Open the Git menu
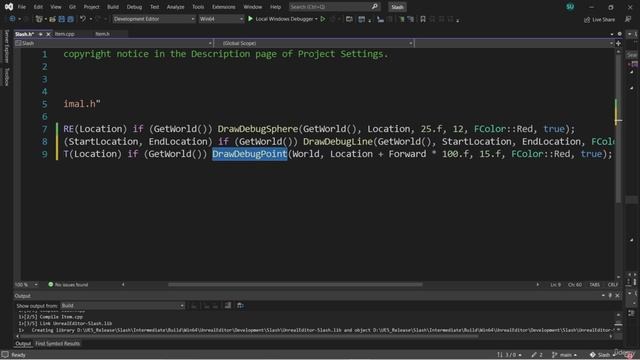This screenshot has width=640, height=360. tap(72, 7)
